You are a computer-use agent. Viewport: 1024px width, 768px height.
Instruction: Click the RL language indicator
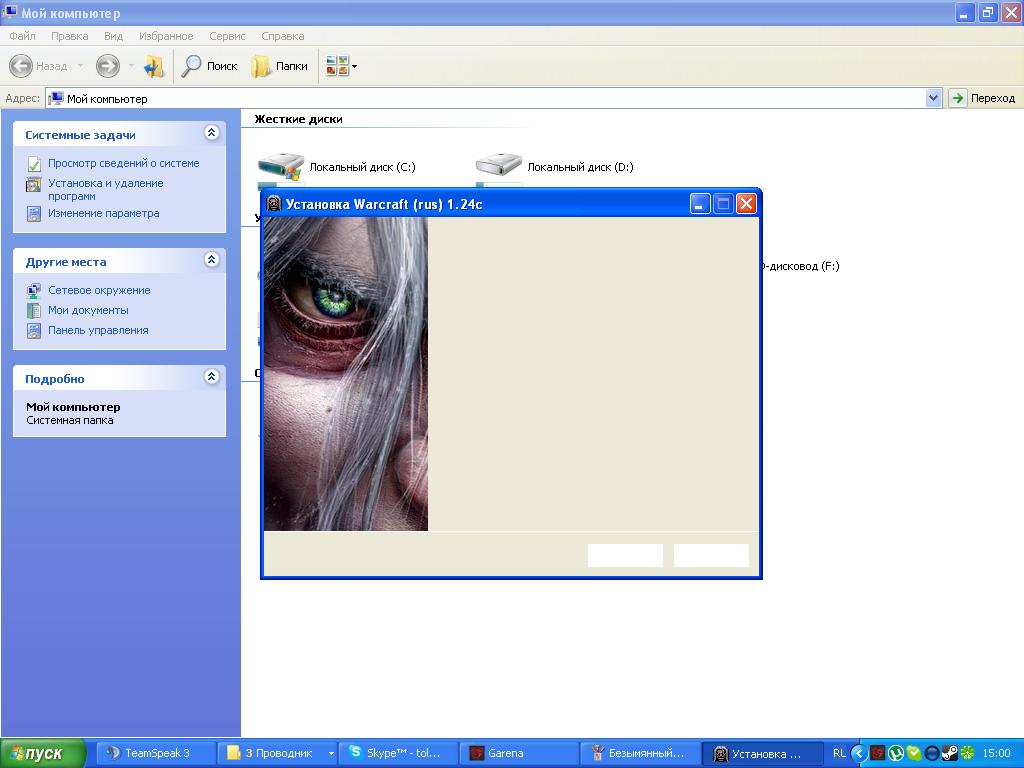[839, 754]
